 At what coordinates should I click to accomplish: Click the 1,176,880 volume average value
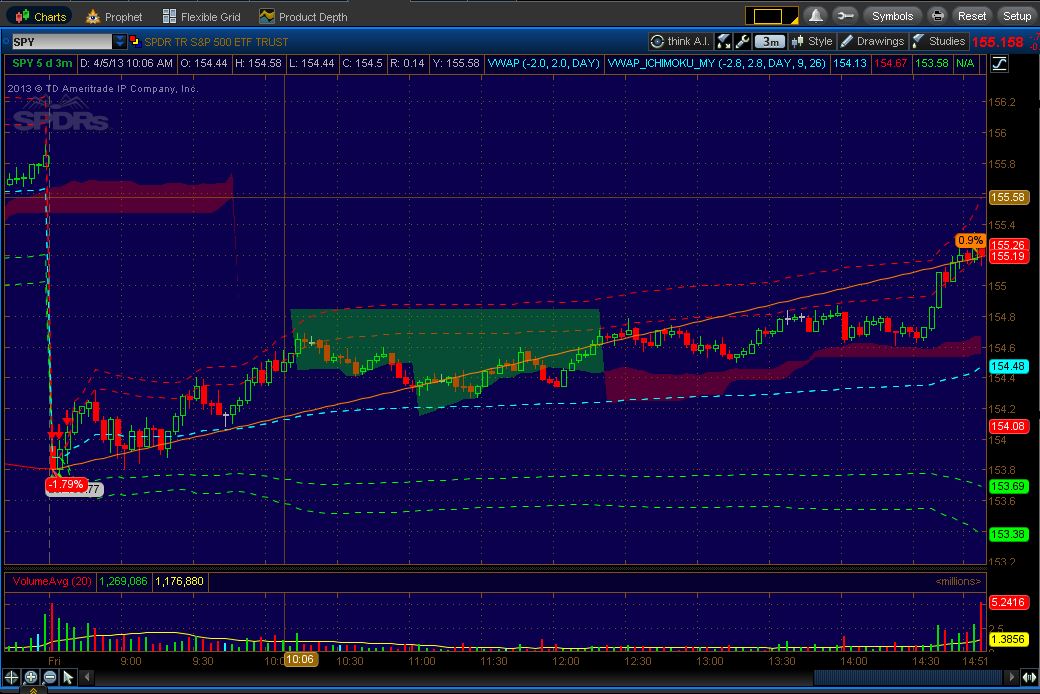pyautogui.click(x=180, y=581)
